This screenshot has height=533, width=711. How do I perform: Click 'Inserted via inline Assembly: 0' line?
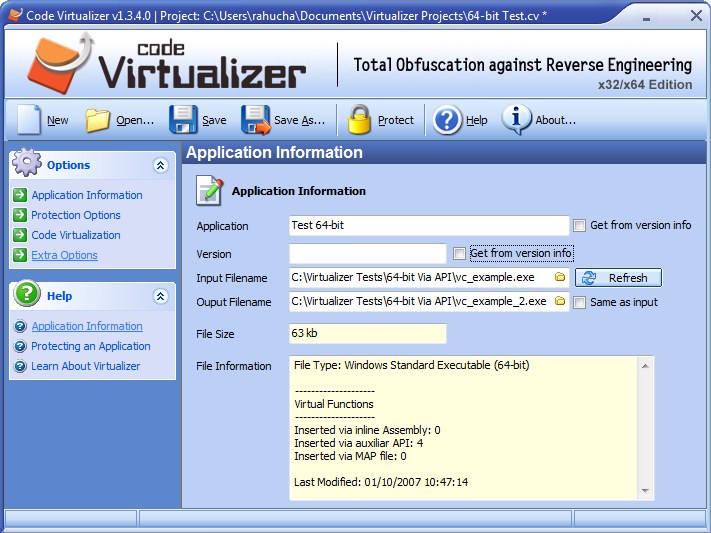[367, 430]
